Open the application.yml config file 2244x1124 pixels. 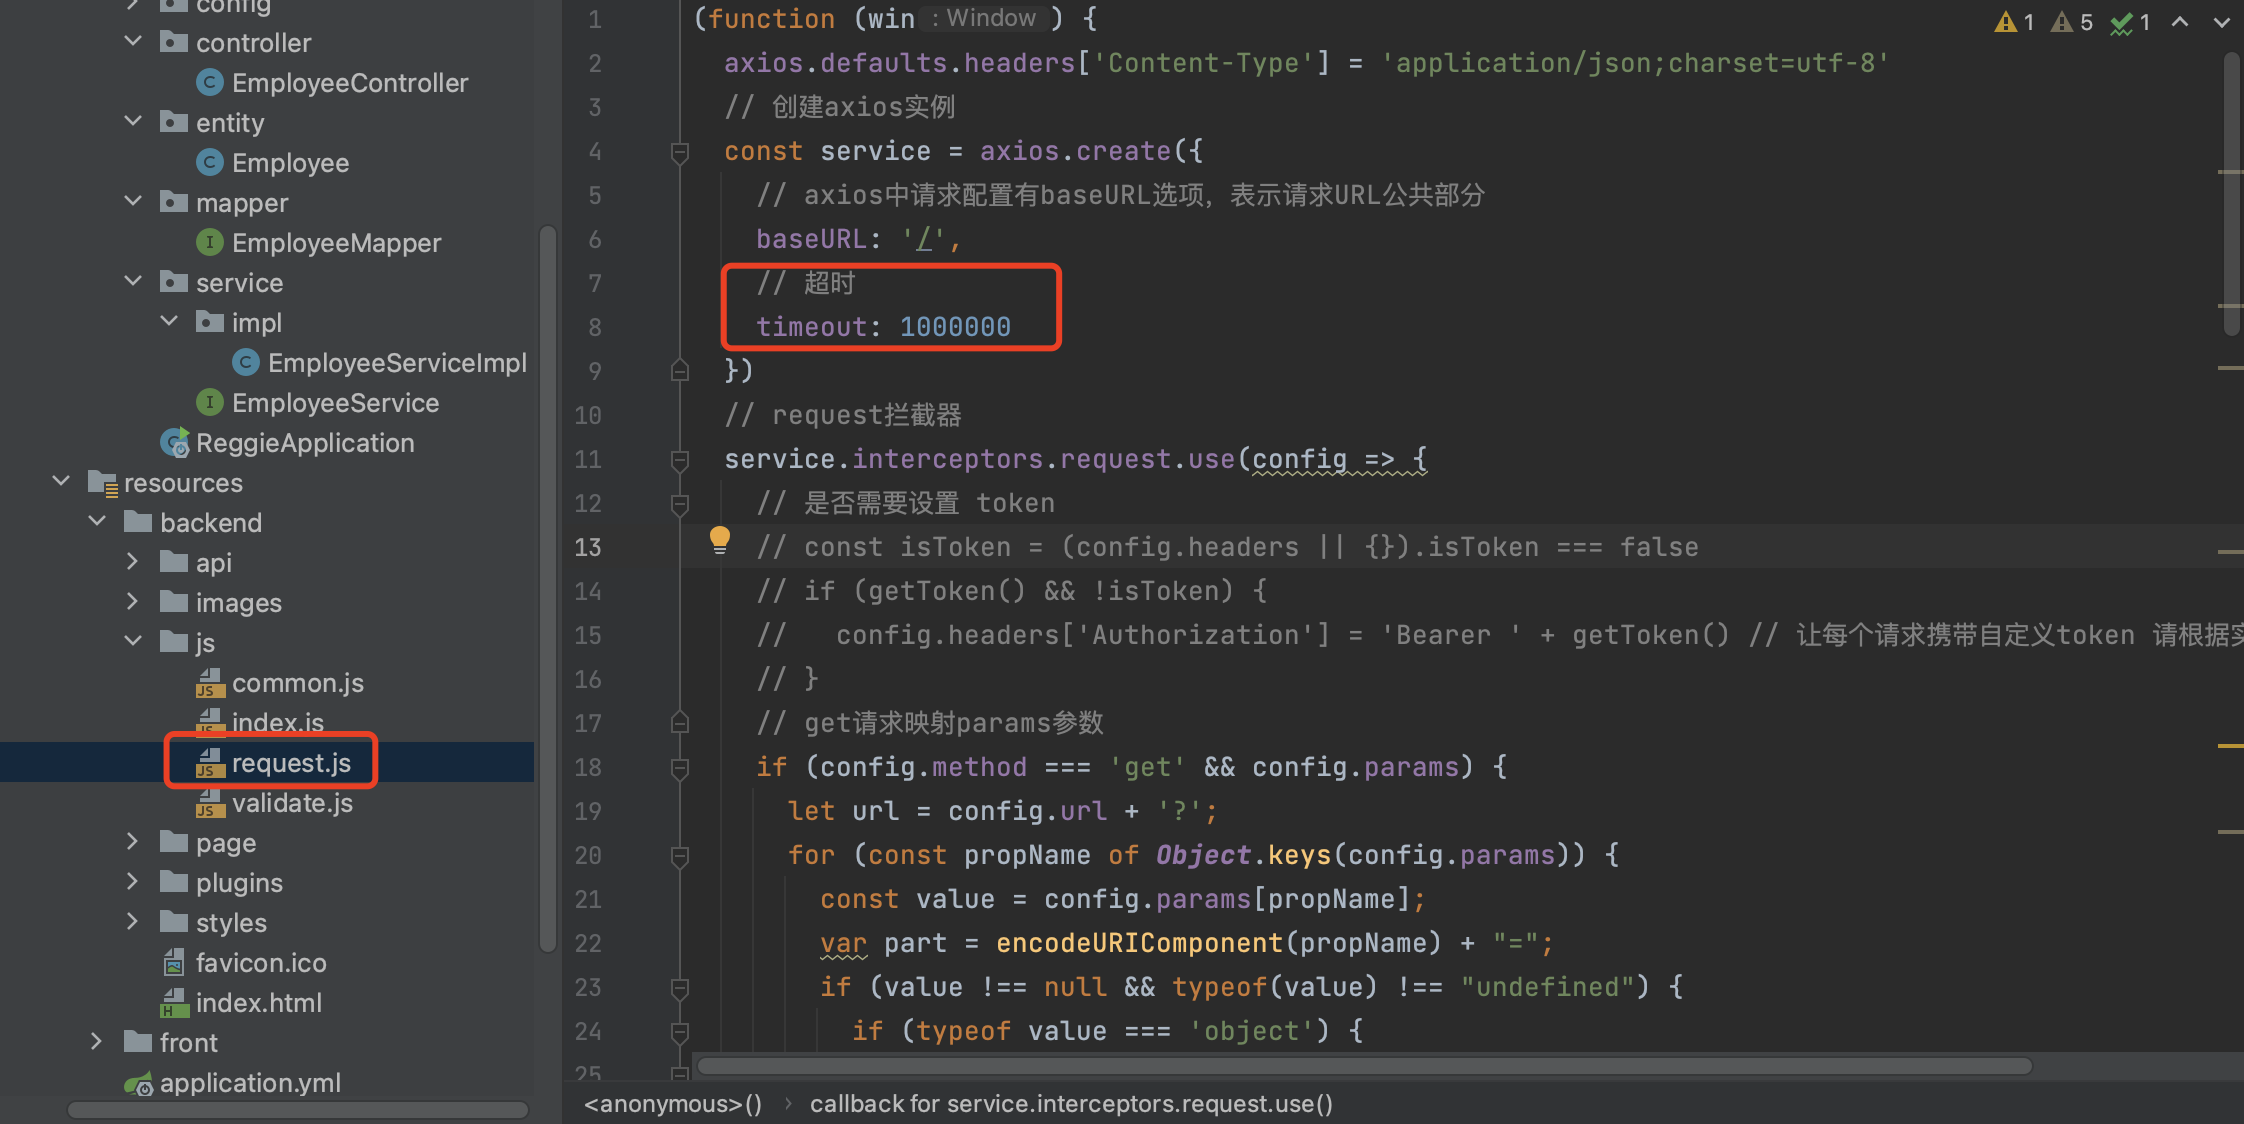tap(249, 1083)
